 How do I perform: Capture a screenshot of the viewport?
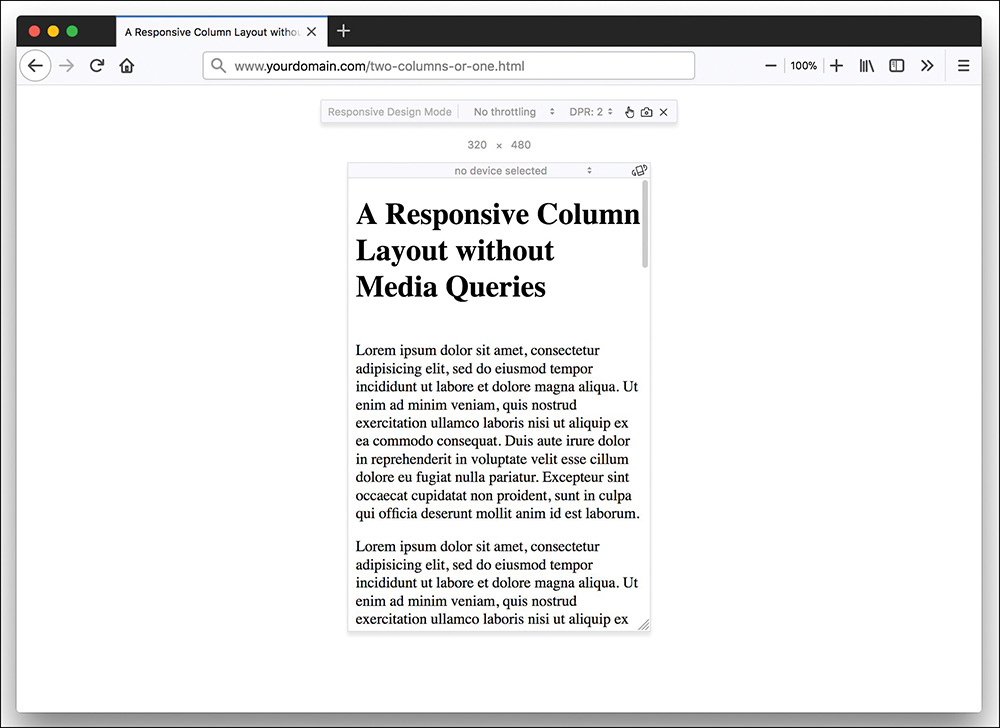pos(646,112)
